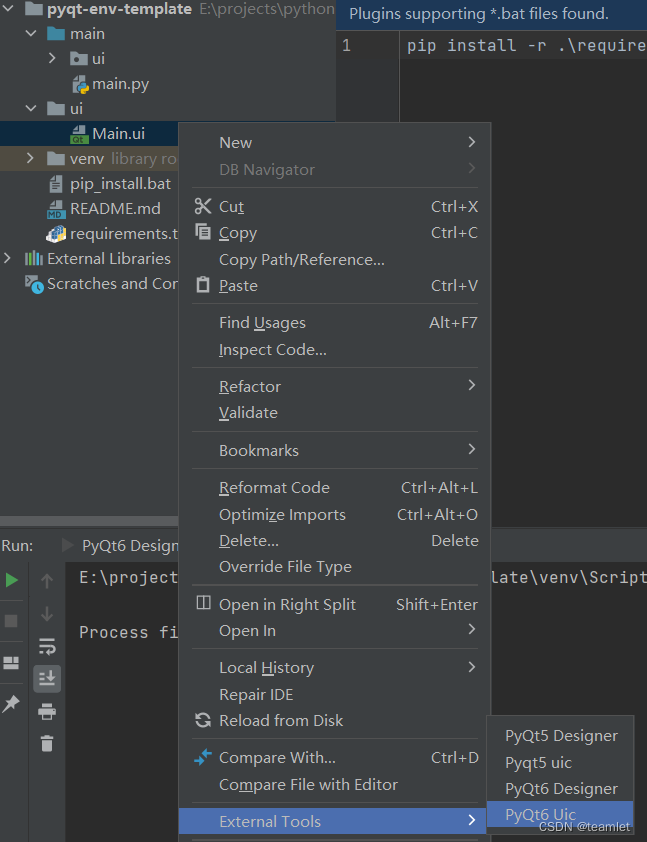Click the requirements file icon
Screen dimensions: 647x842
click(56, 234)
